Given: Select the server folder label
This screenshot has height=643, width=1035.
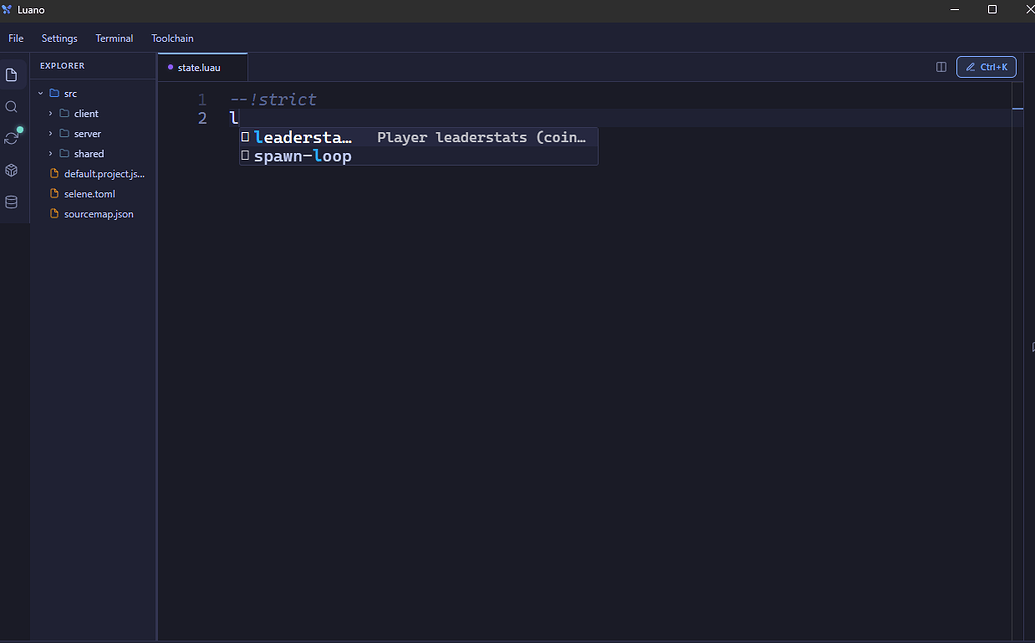Looking at the screenshot, I should point(88,133).
